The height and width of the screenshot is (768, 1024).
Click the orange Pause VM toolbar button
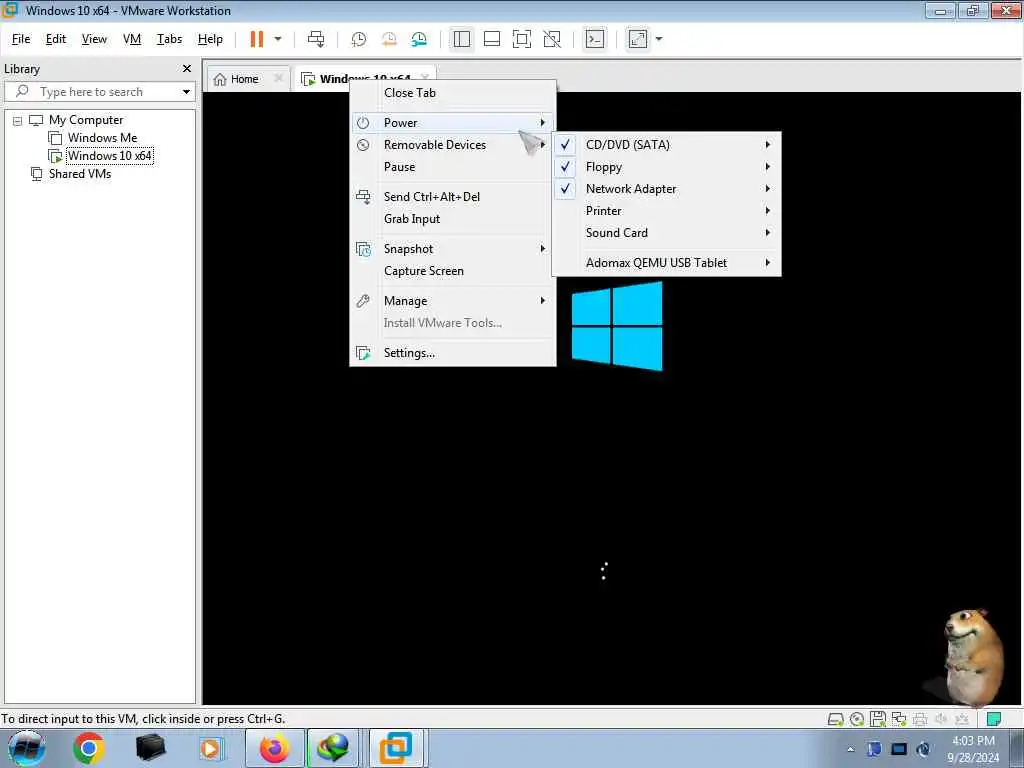257,39
